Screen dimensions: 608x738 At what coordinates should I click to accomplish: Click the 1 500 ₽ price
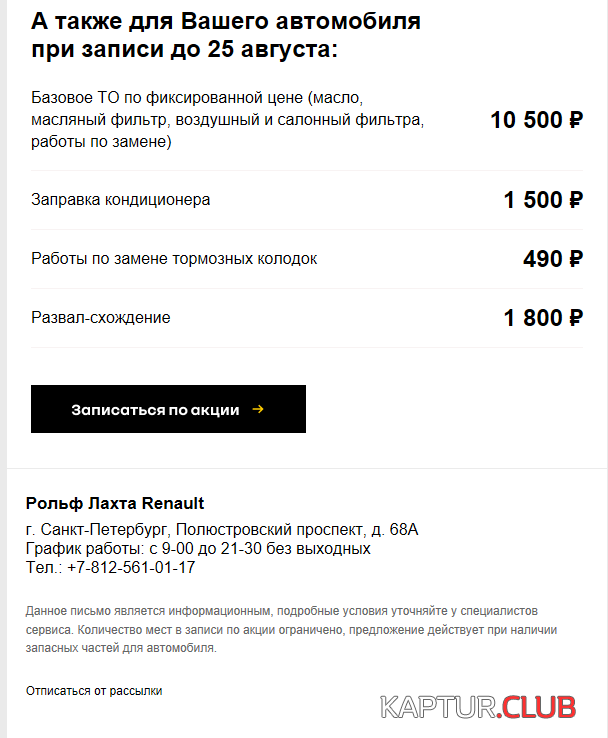pyautogui.click(x=543, y=200)
